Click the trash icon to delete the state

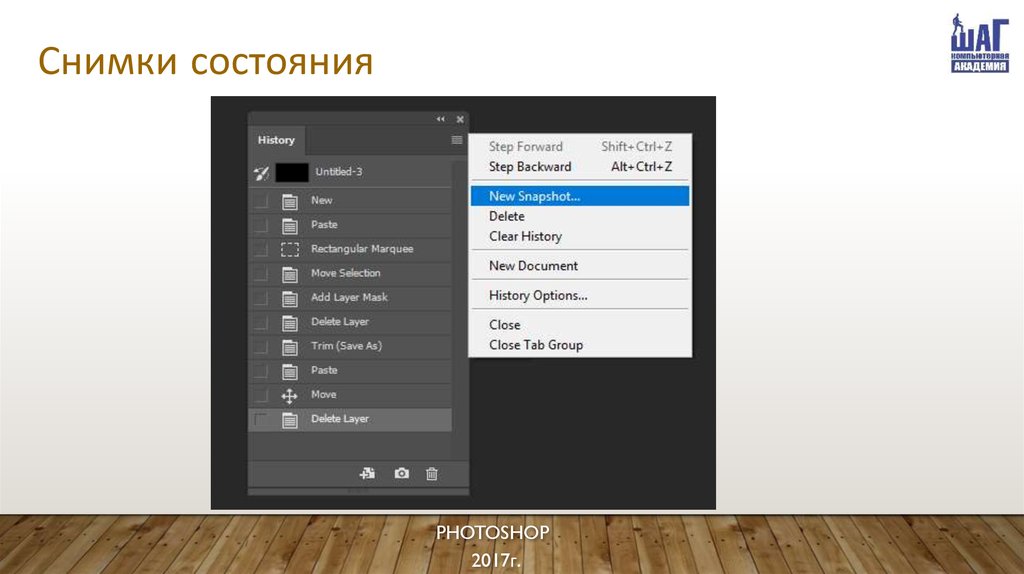click(432, 474)
